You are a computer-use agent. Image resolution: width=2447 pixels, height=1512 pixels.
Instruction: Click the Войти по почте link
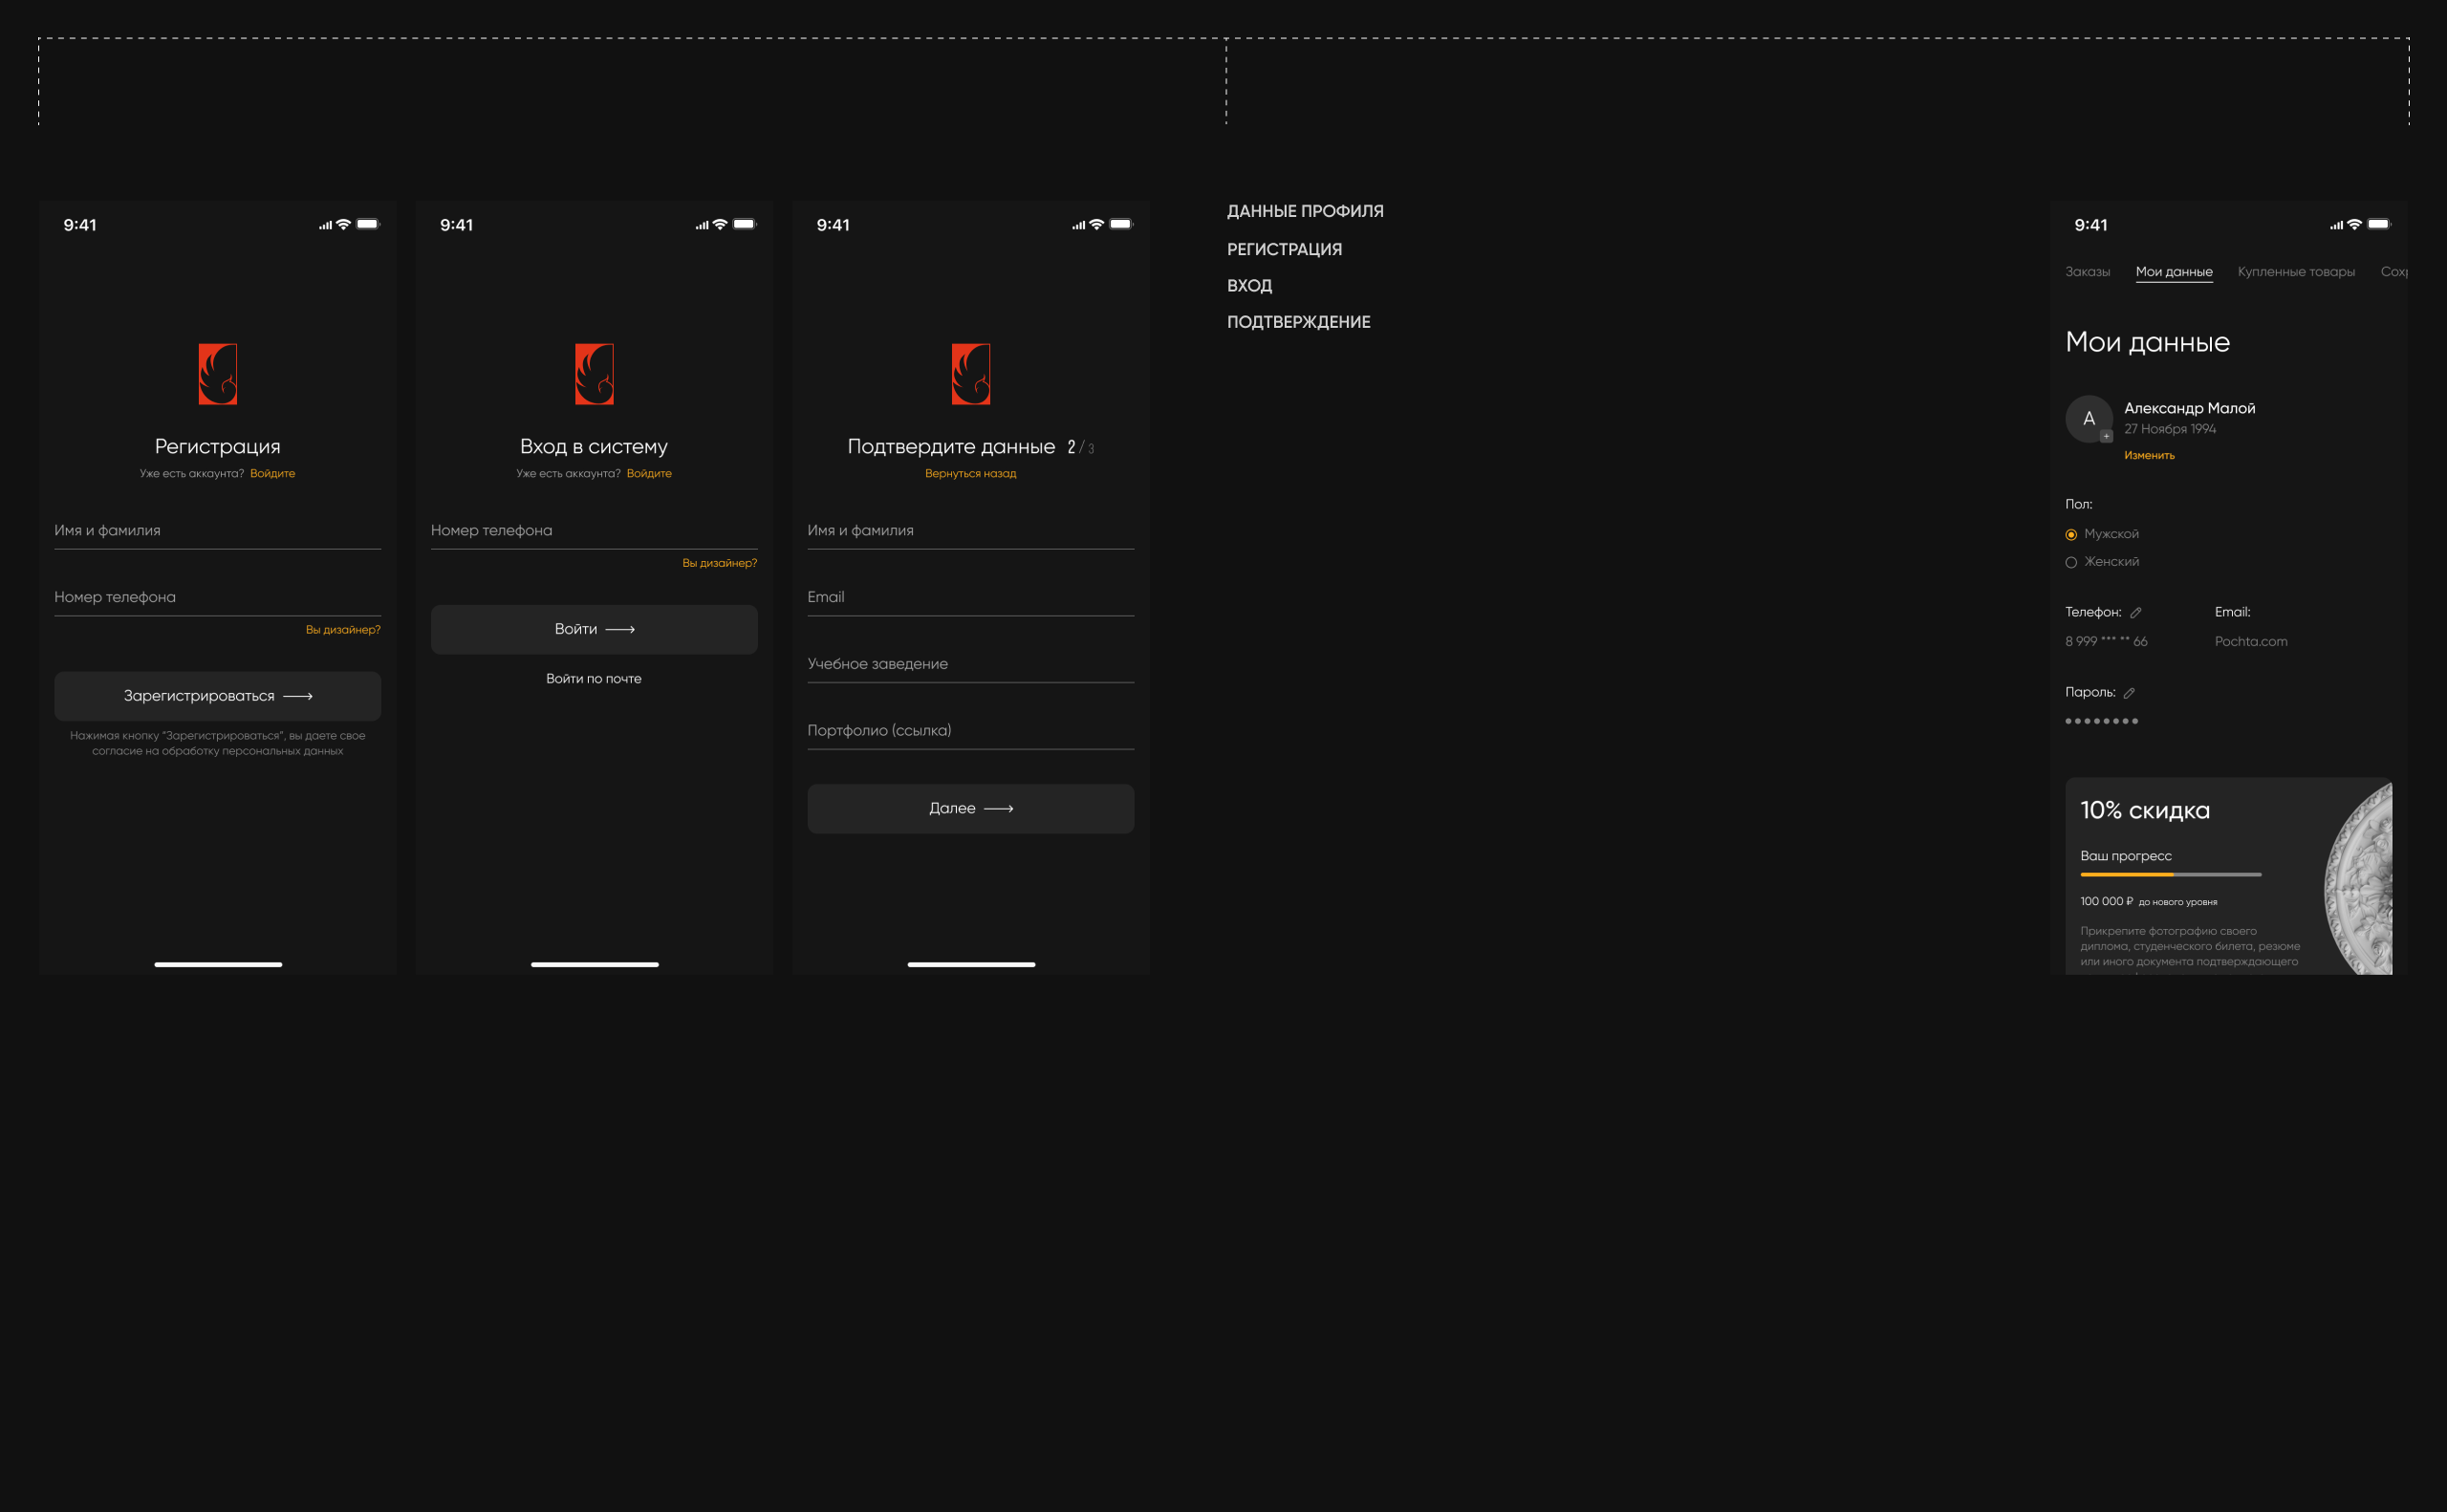click(x=593, y=679)
